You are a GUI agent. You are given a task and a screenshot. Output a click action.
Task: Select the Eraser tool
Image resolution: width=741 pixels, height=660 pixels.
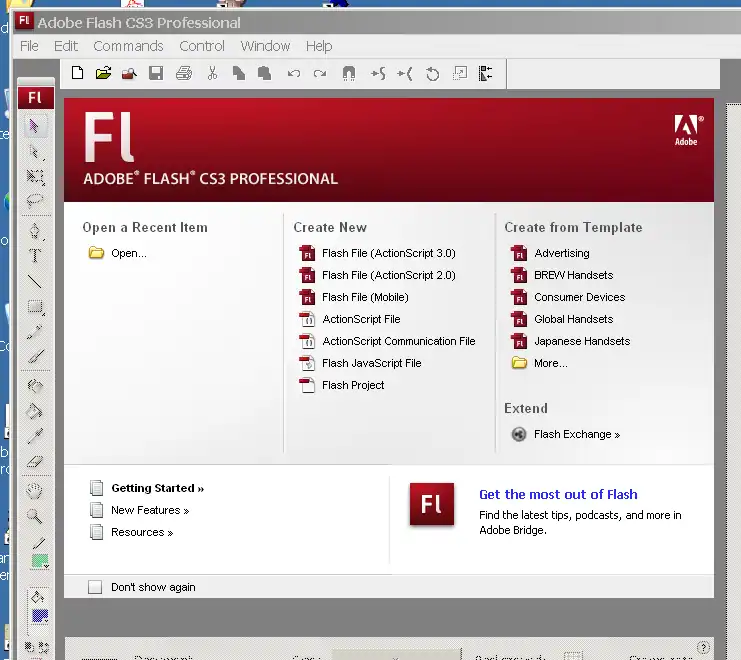tap(35, 462)
